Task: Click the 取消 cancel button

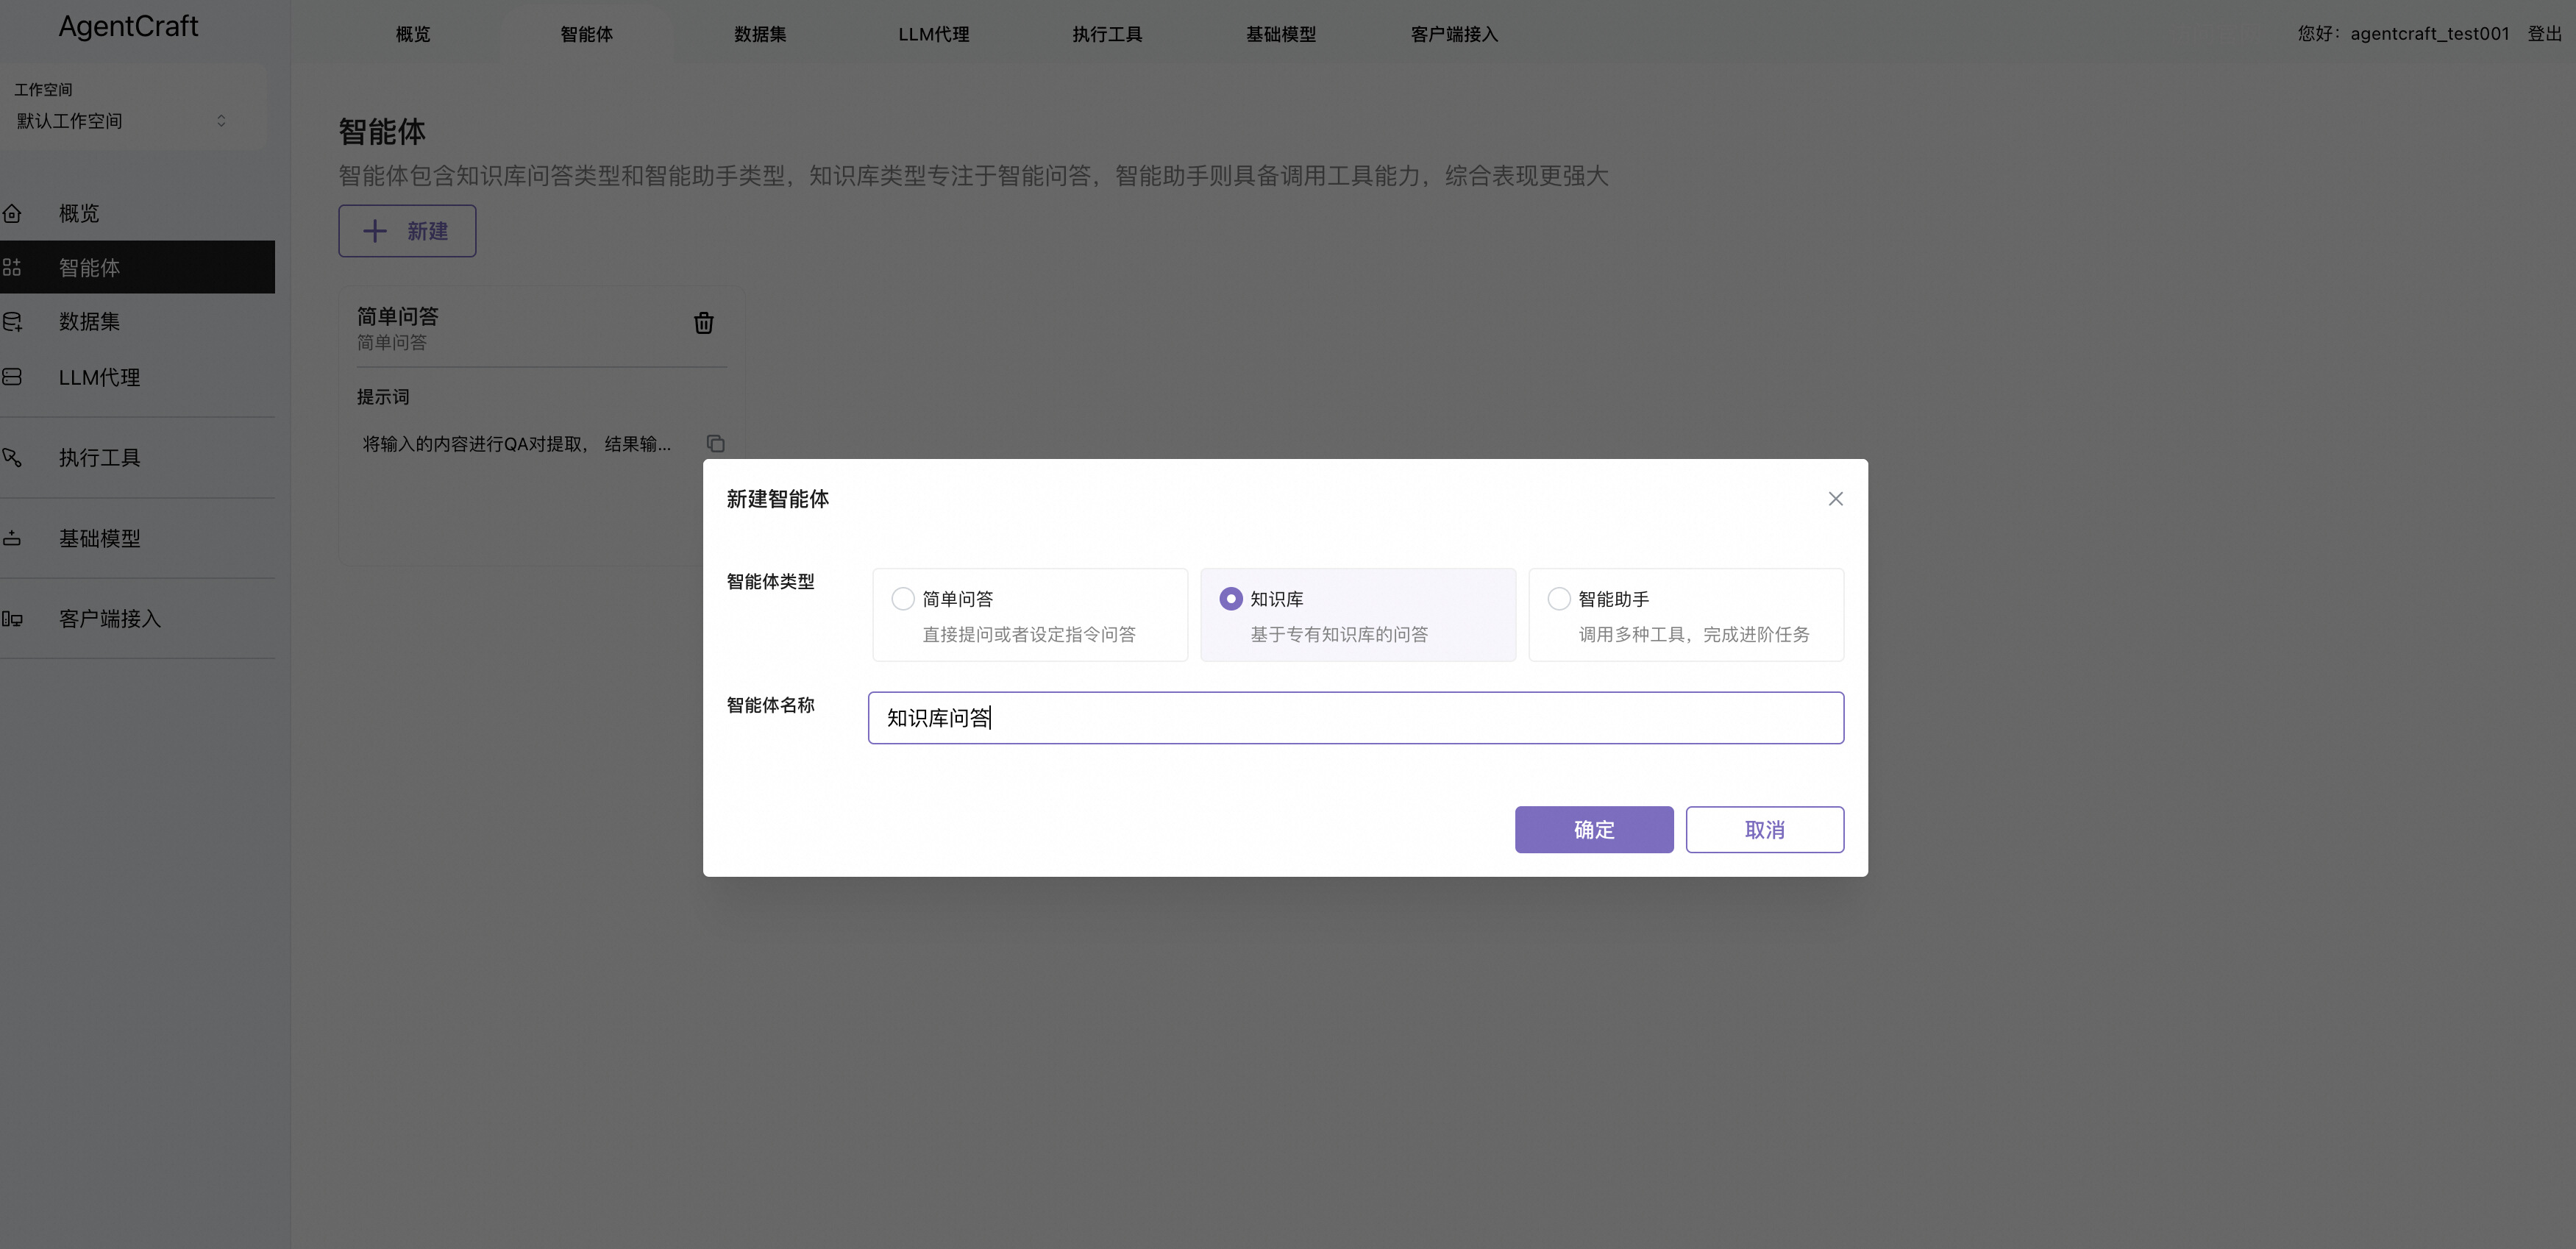Action: [x=1764, y=830]
